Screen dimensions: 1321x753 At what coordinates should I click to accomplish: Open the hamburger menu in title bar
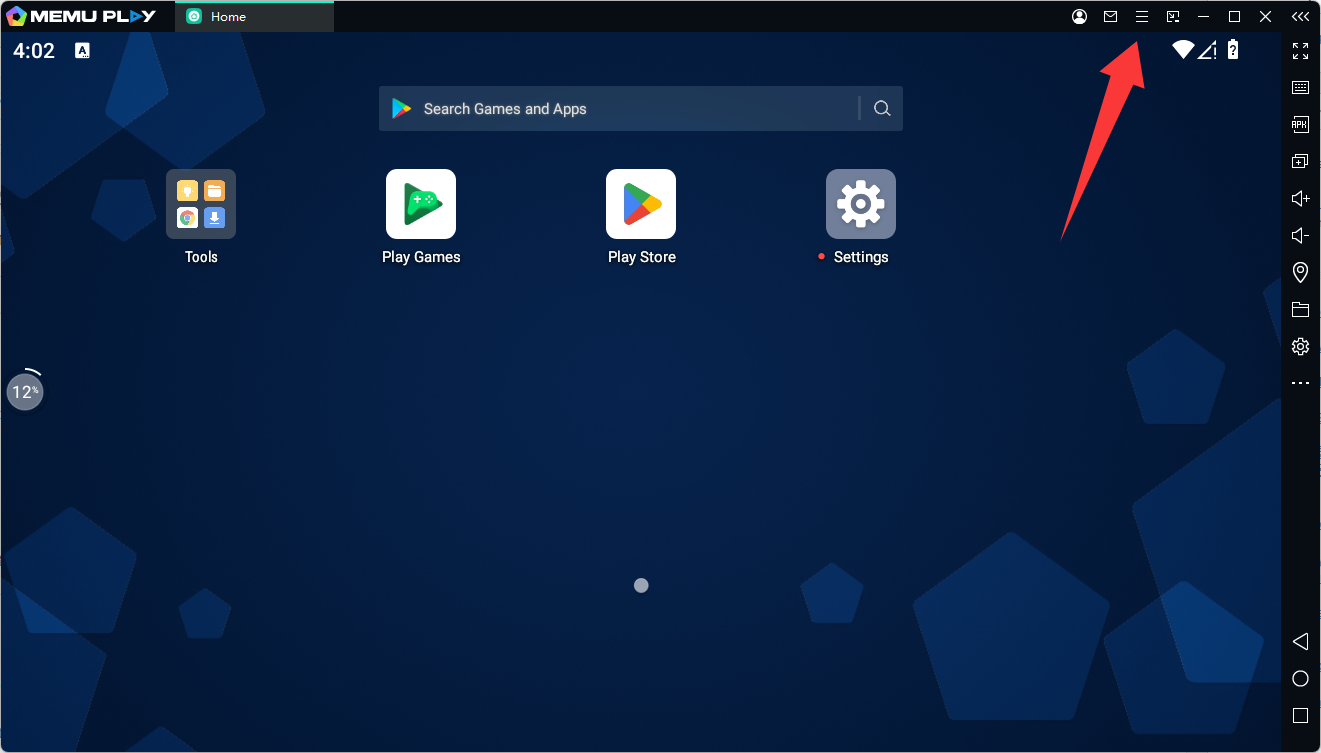(1141, 17)
